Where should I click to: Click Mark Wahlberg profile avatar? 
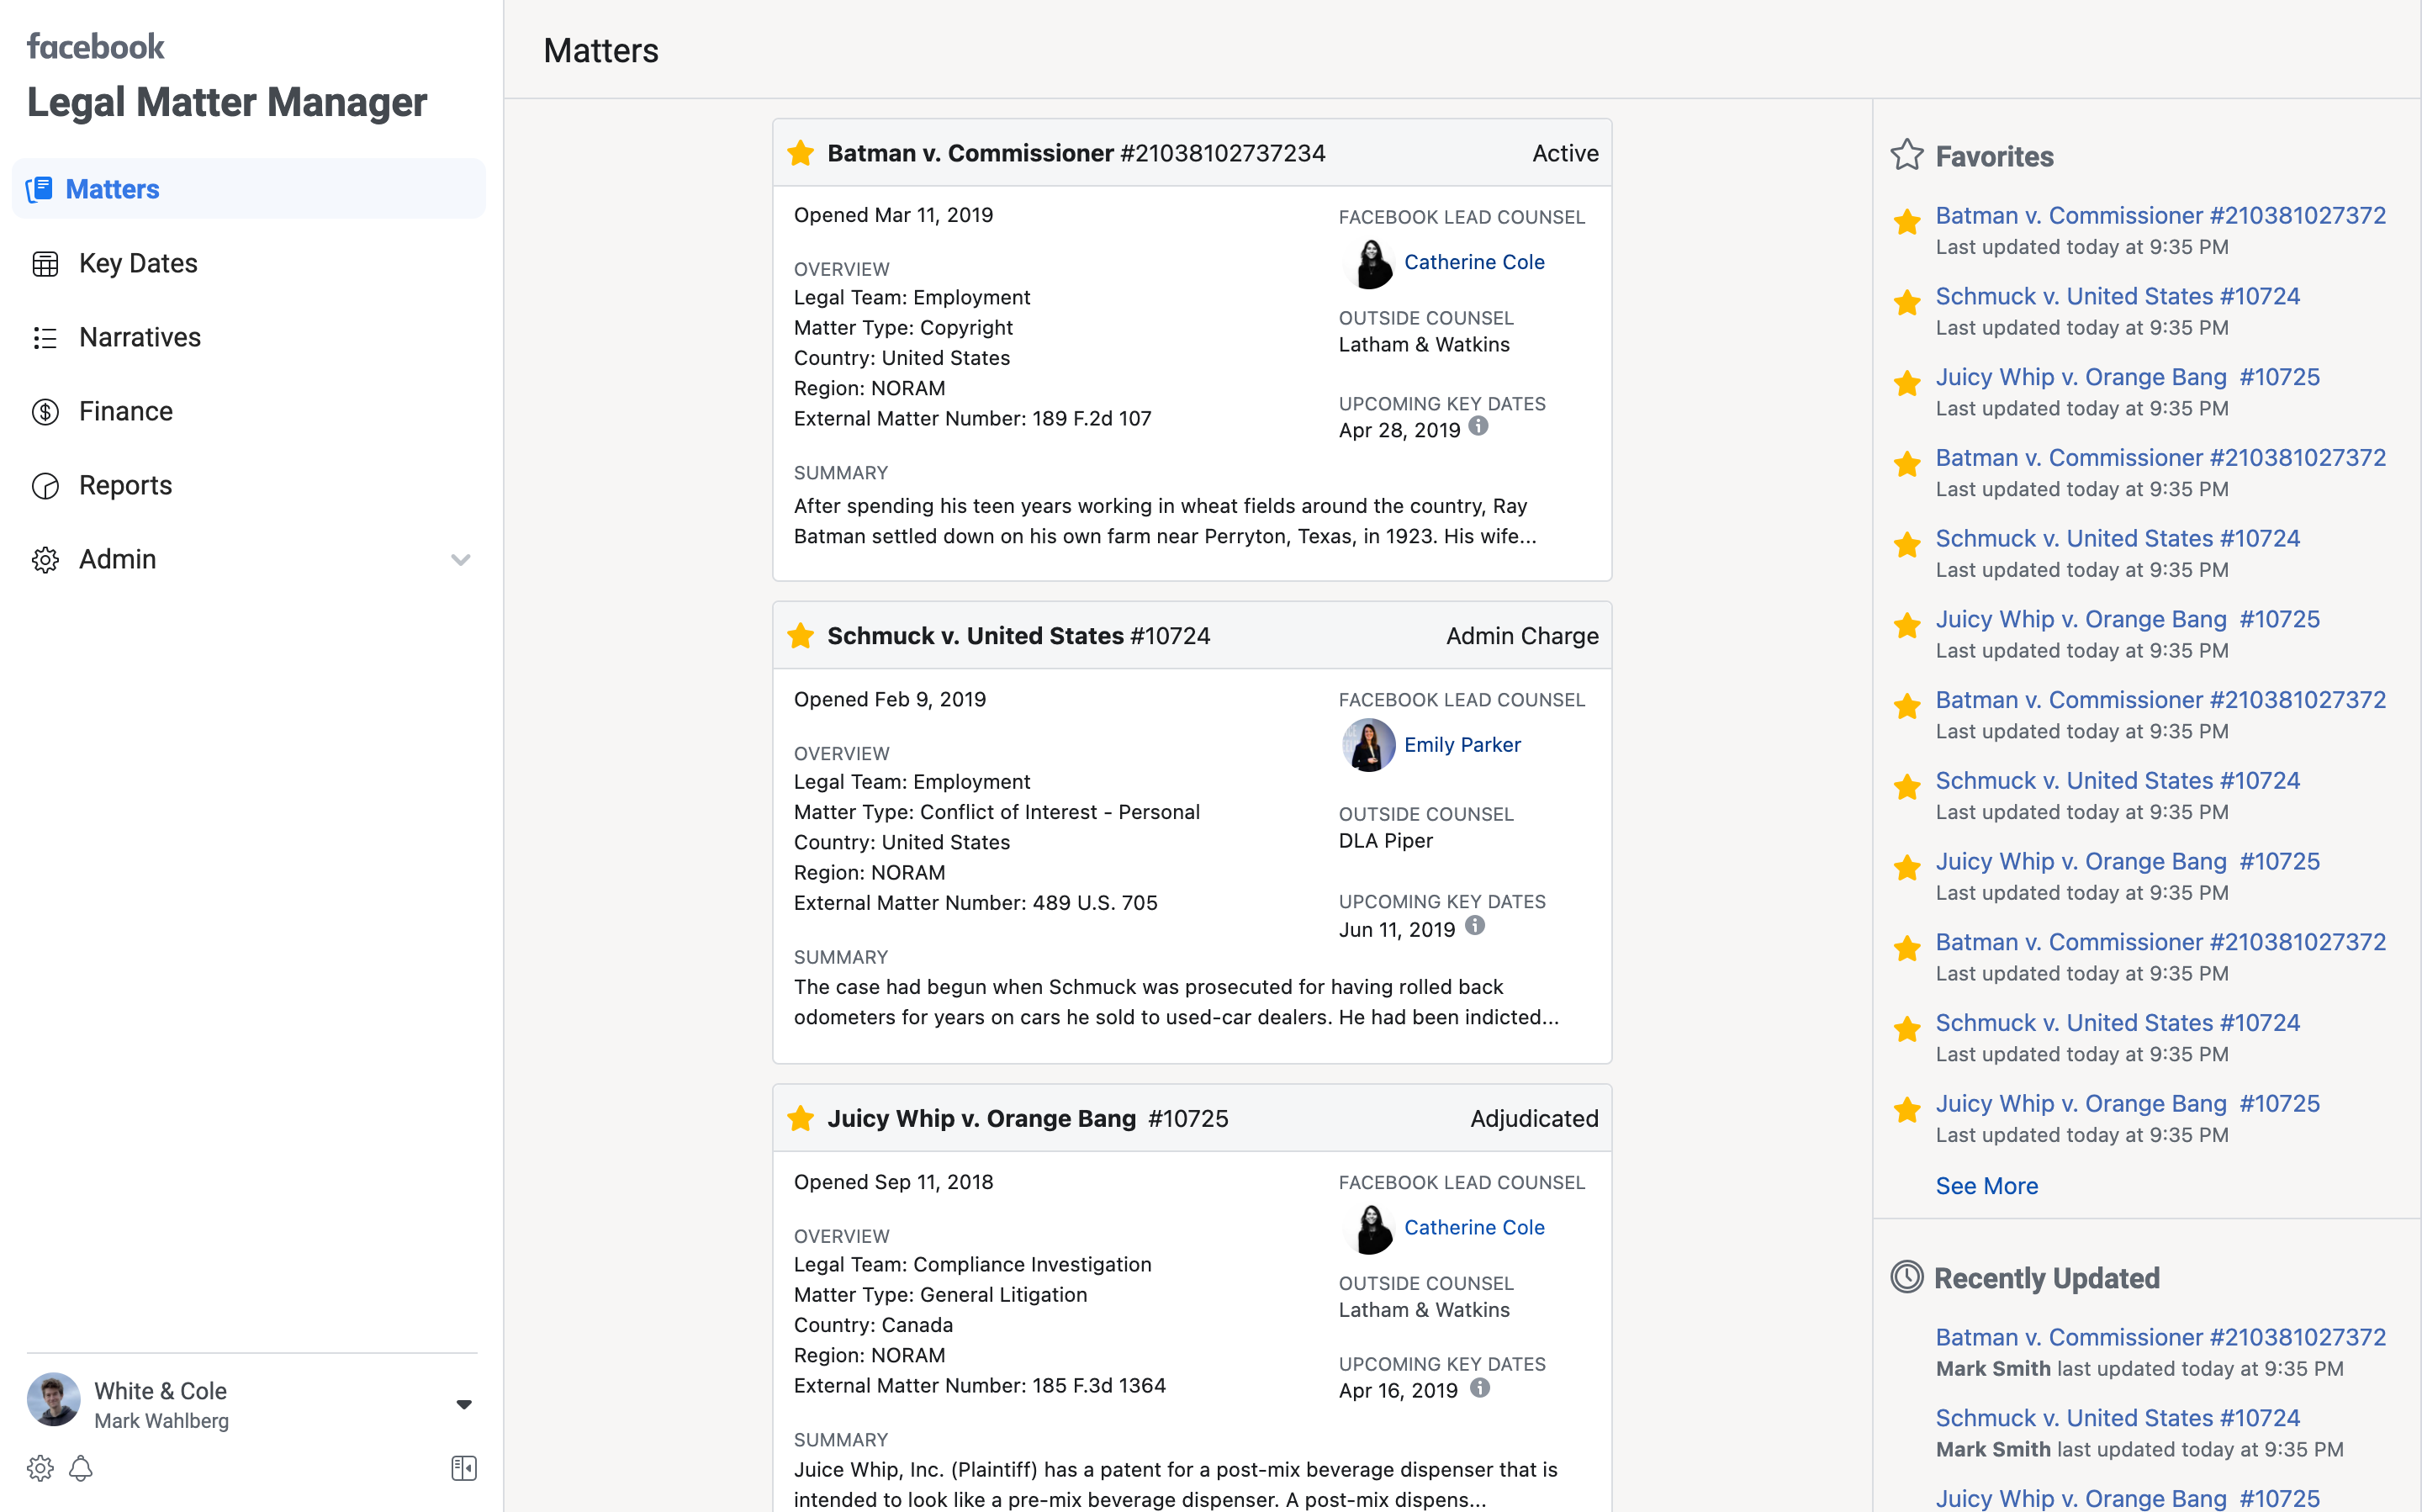[x=54, y=1400]
